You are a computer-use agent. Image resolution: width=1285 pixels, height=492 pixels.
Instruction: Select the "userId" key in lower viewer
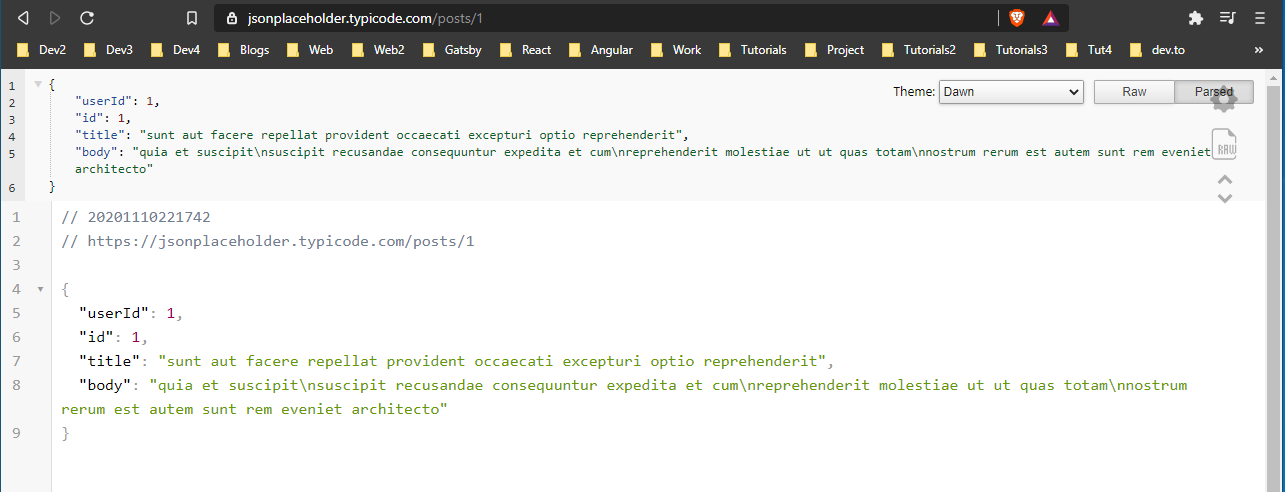tap(113, 313)
